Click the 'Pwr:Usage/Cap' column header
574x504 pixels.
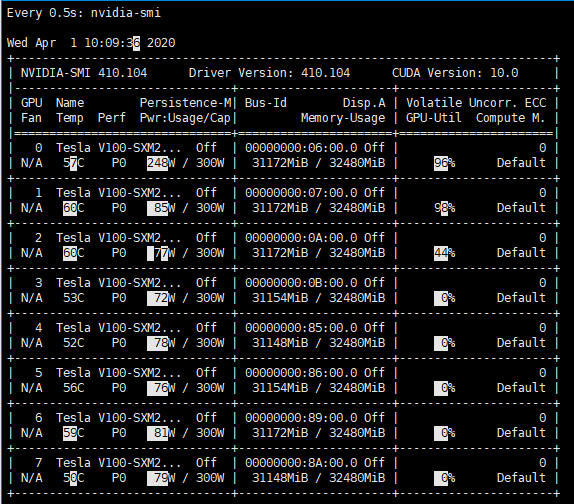pos(185,118)
